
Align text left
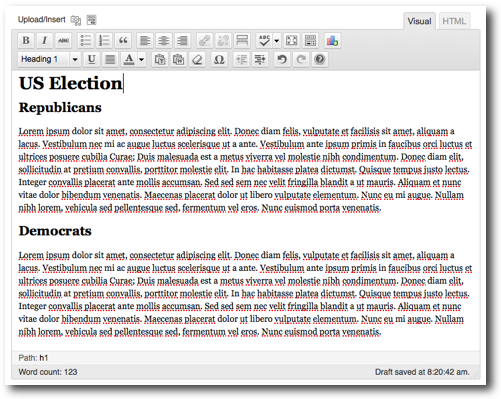point(145,41)
